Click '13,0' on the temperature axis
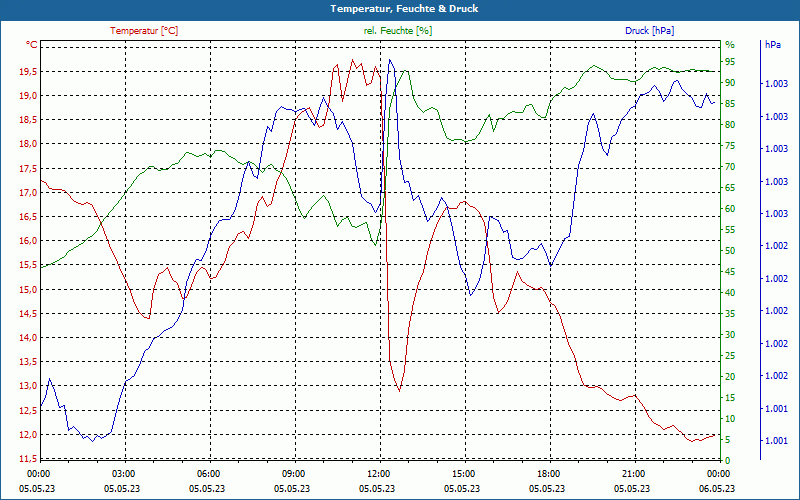800x500 pixels. [x=28, y=386]
